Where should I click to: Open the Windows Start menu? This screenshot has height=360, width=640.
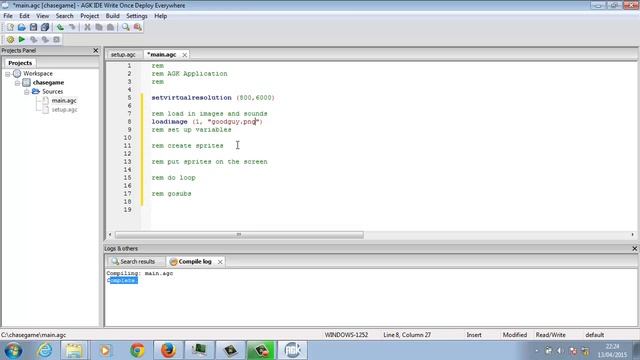click(x=13, y=351)
